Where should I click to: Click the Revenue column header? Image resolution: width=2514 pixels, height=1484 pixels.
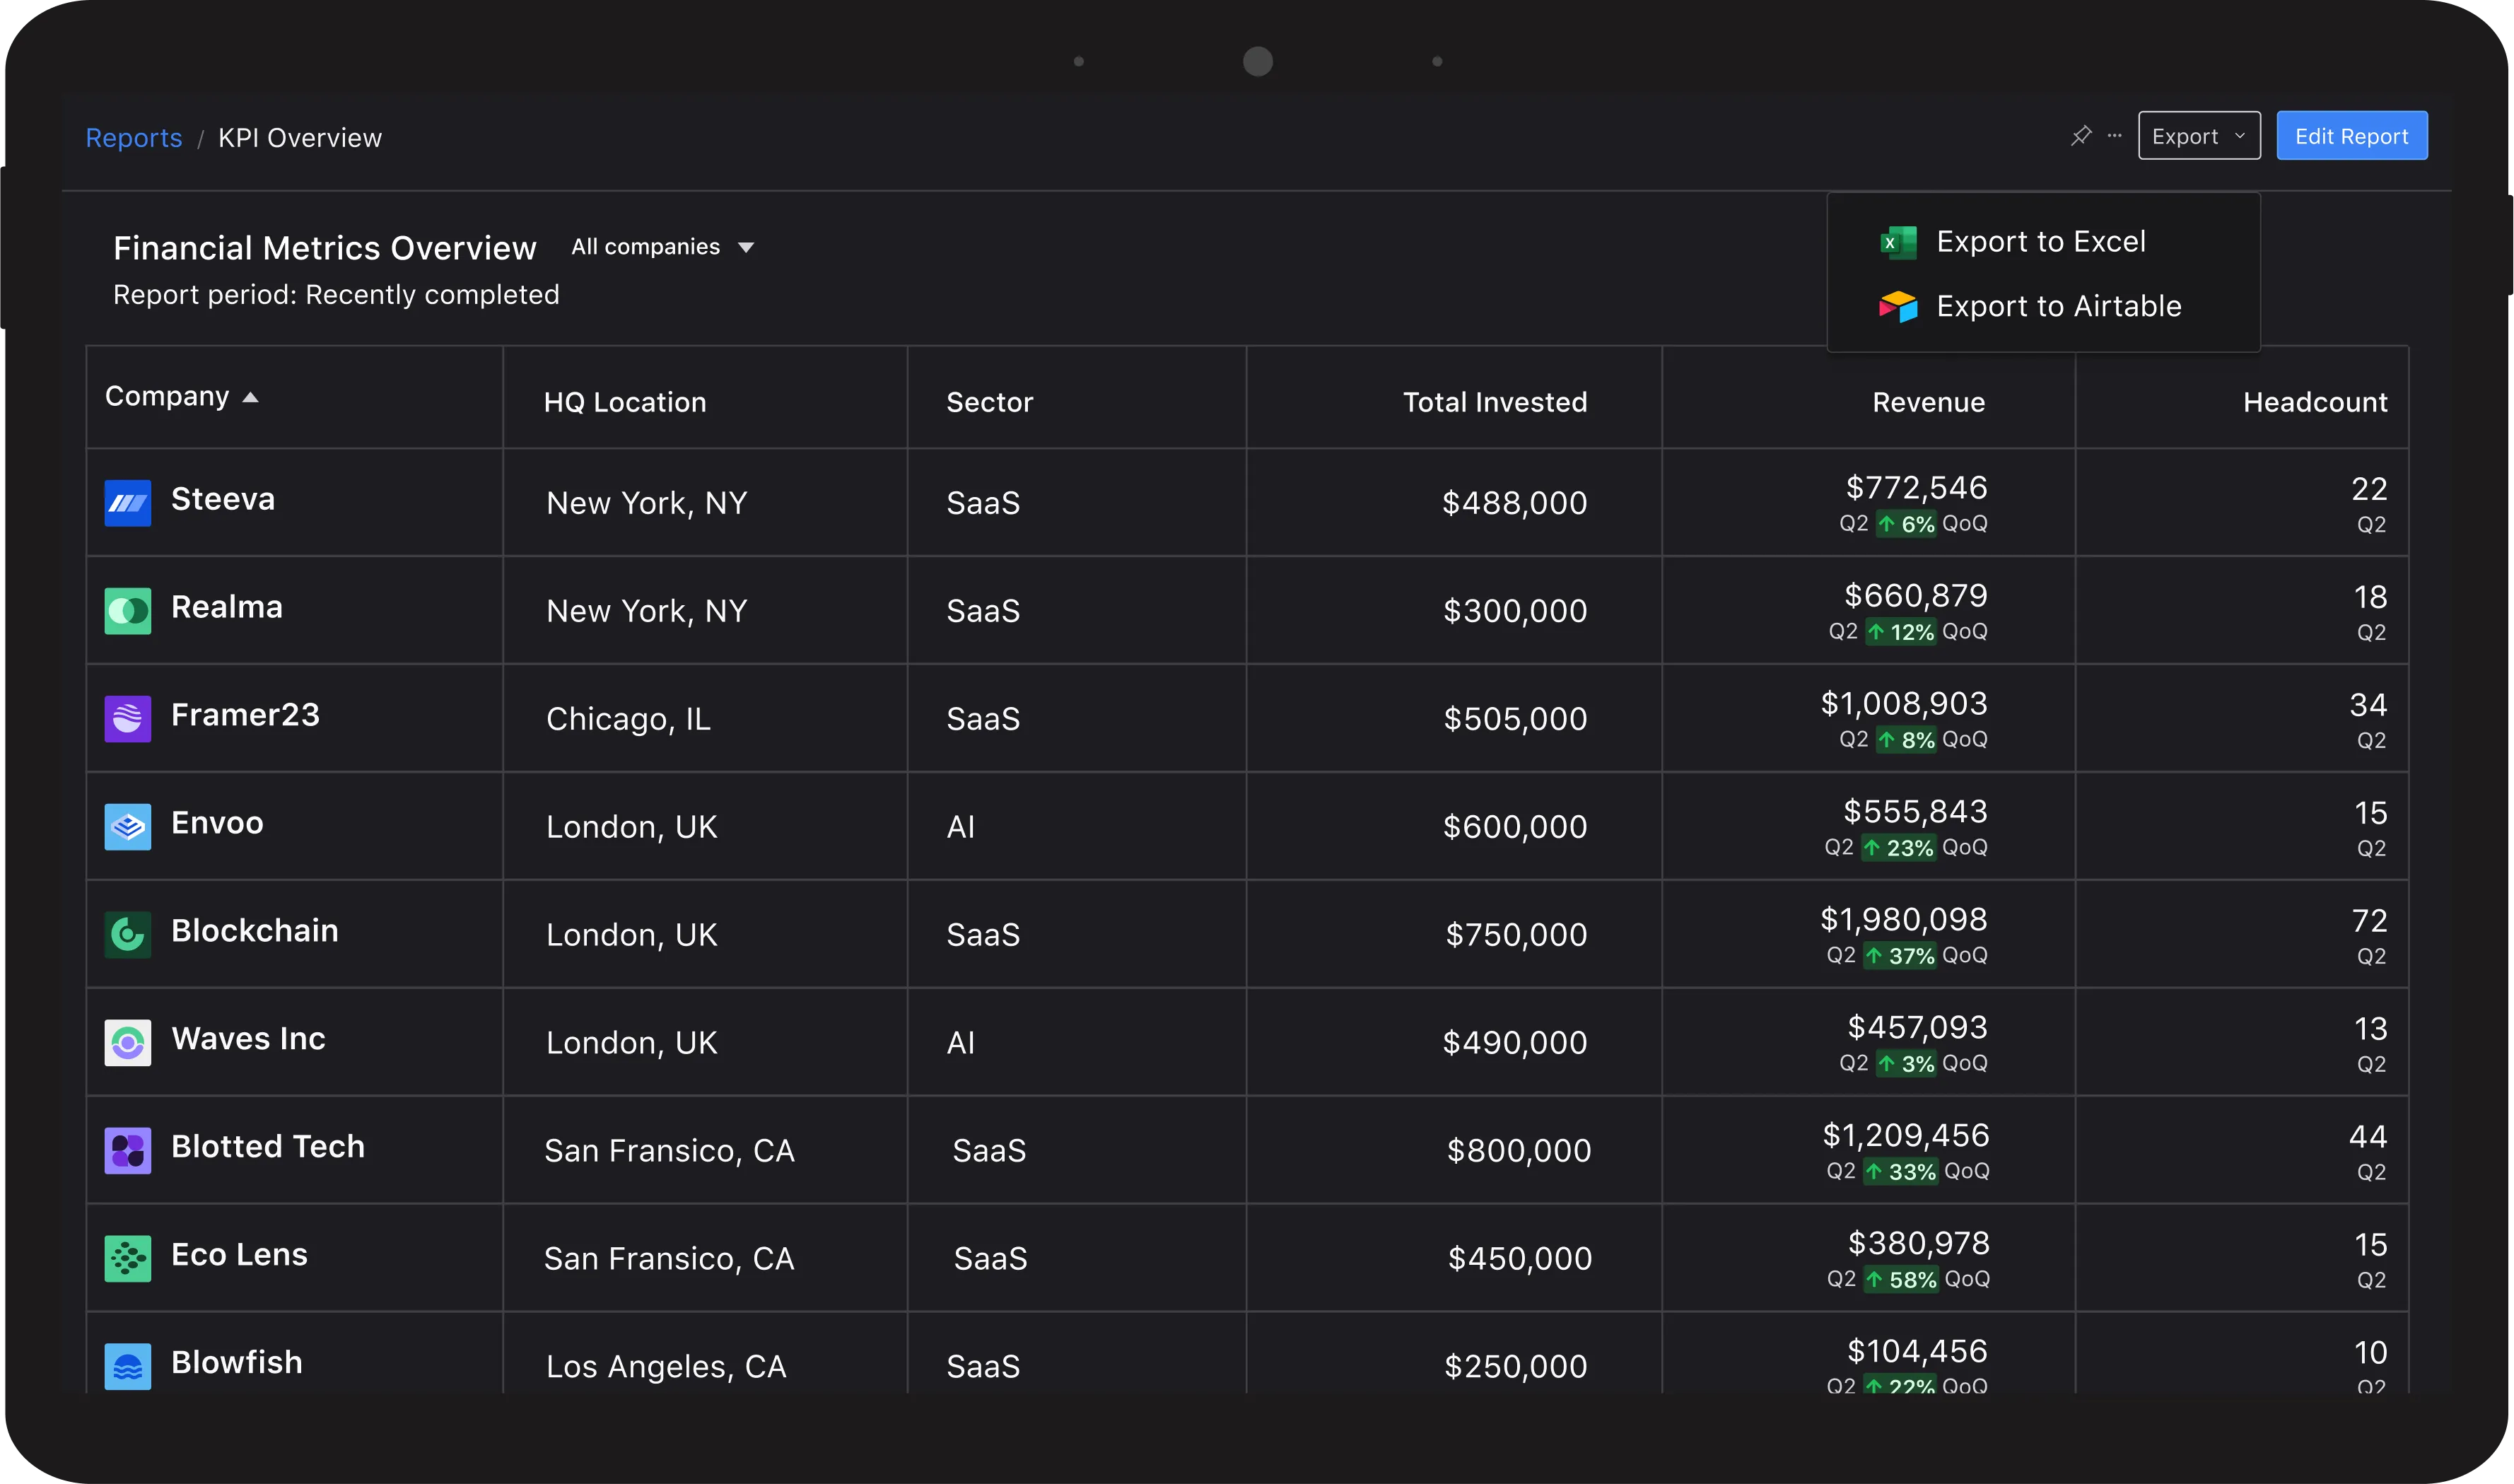1928,402
